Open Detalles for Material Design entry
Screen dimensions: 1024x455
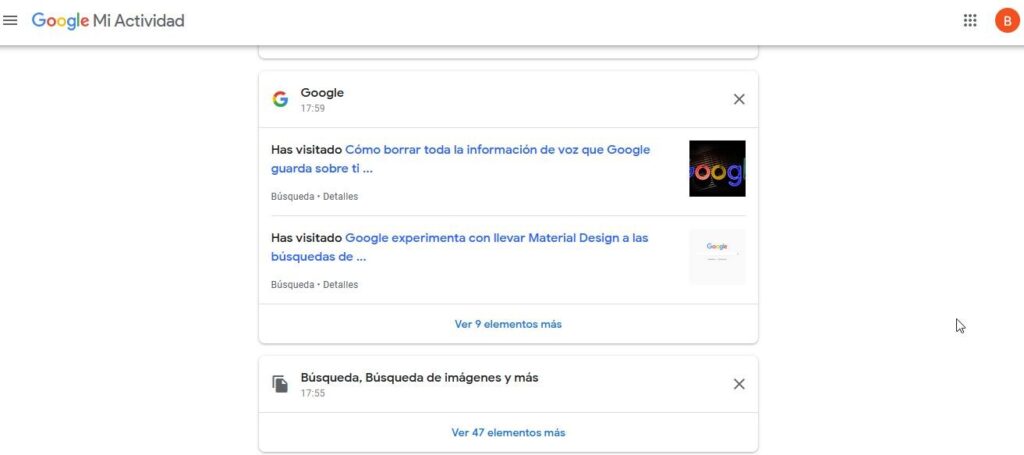pos(340,285)
